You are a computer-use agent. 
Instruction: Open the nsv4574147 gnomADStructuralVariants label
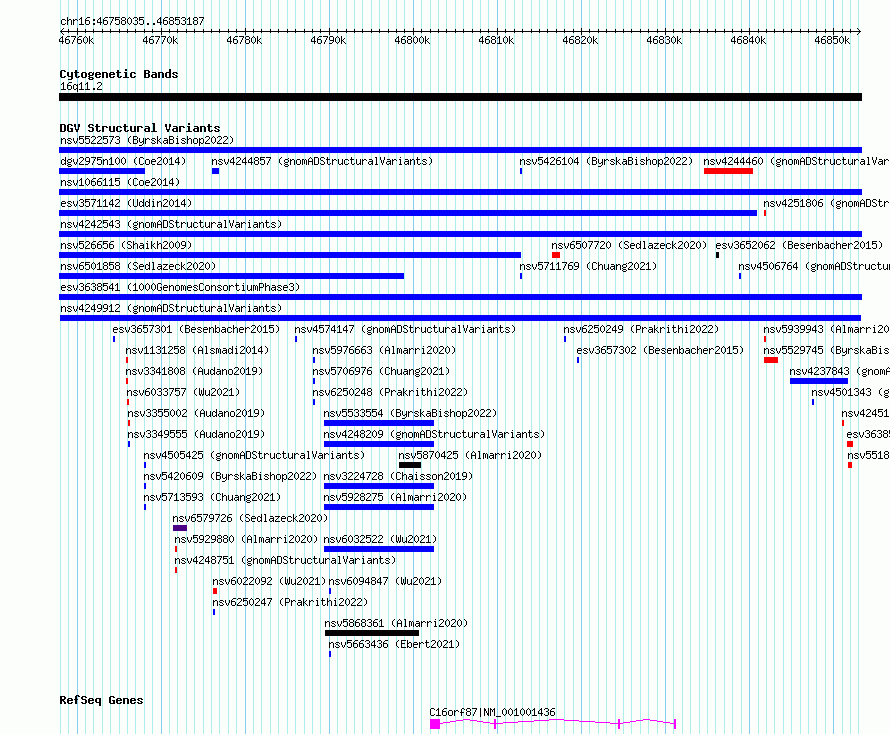[x=405, y=329]
